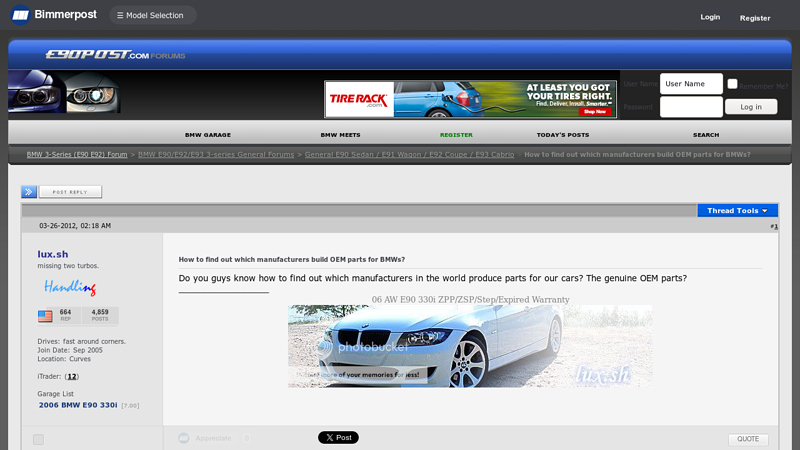
Task: Click the Login link in the top bar
Action: pyautogui.click(x=710, y=17)
